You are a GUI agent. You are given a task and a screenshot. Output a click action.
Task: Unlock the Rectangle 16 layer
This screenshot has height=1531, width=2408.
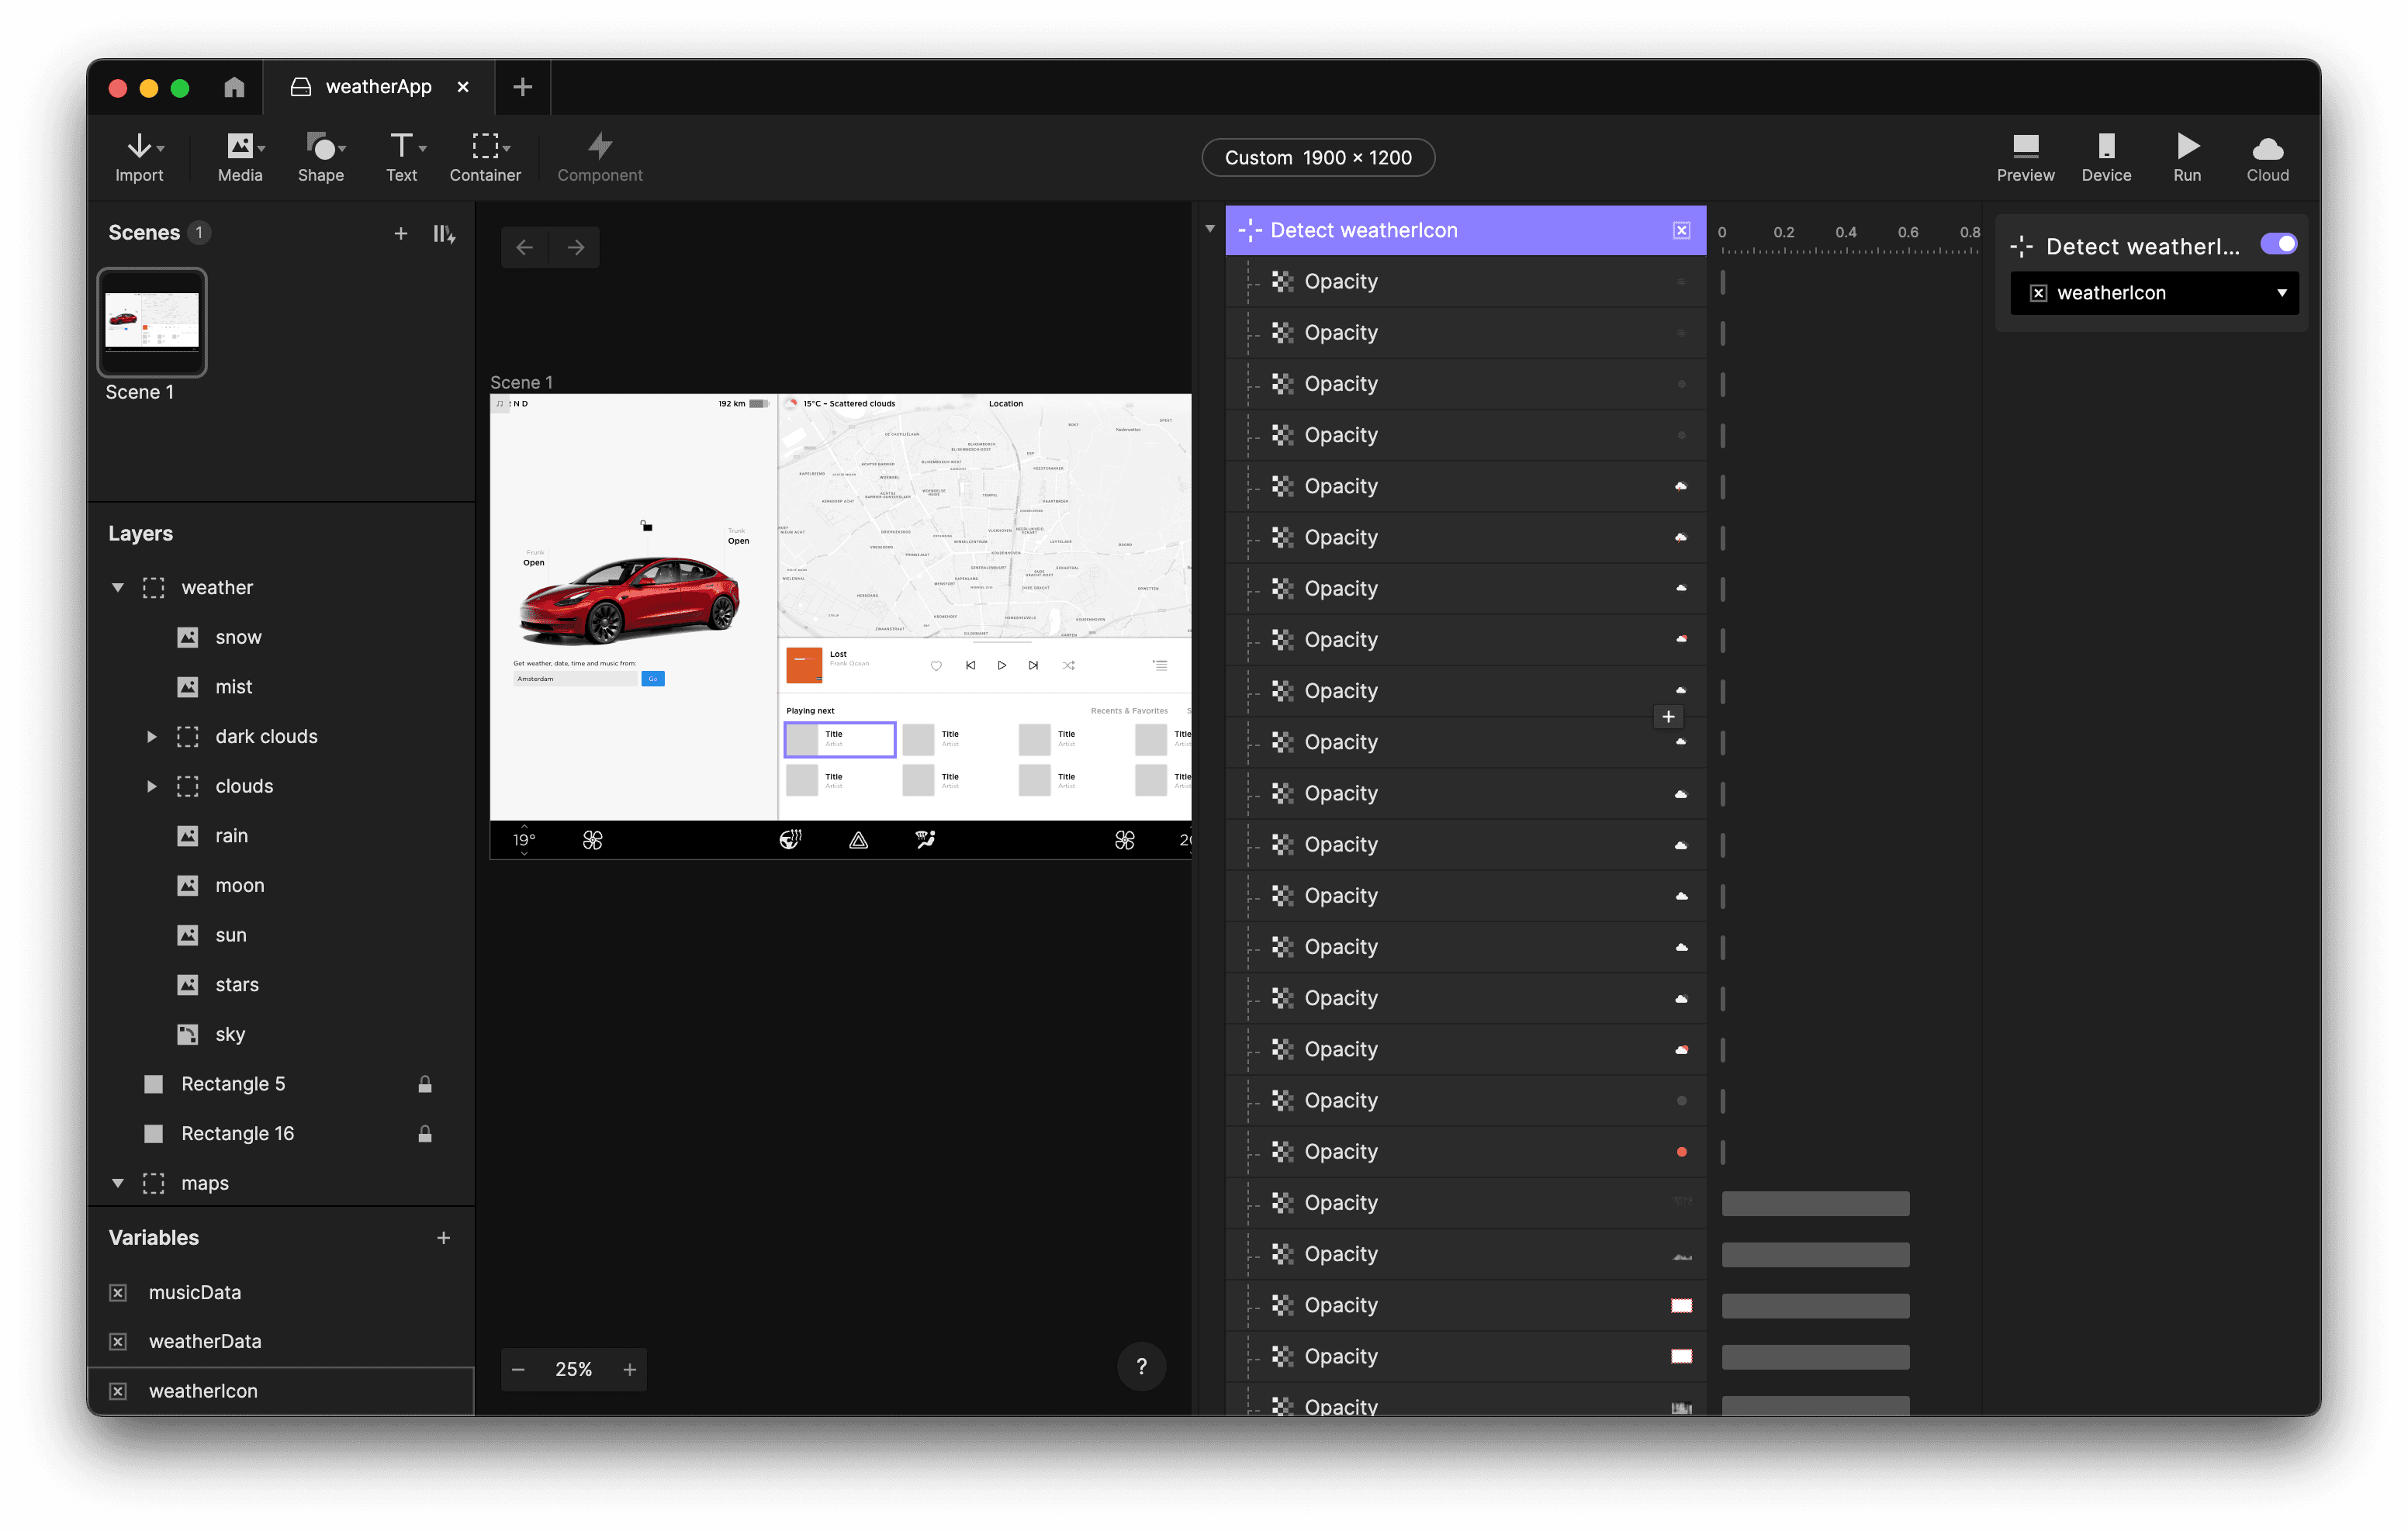[x=425, y=1133]
